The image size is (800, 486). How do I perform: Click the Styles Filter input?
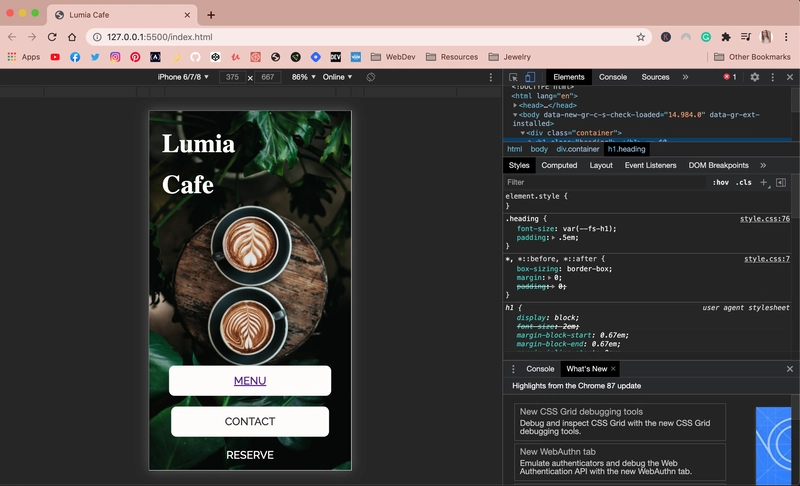pos(605,182)
